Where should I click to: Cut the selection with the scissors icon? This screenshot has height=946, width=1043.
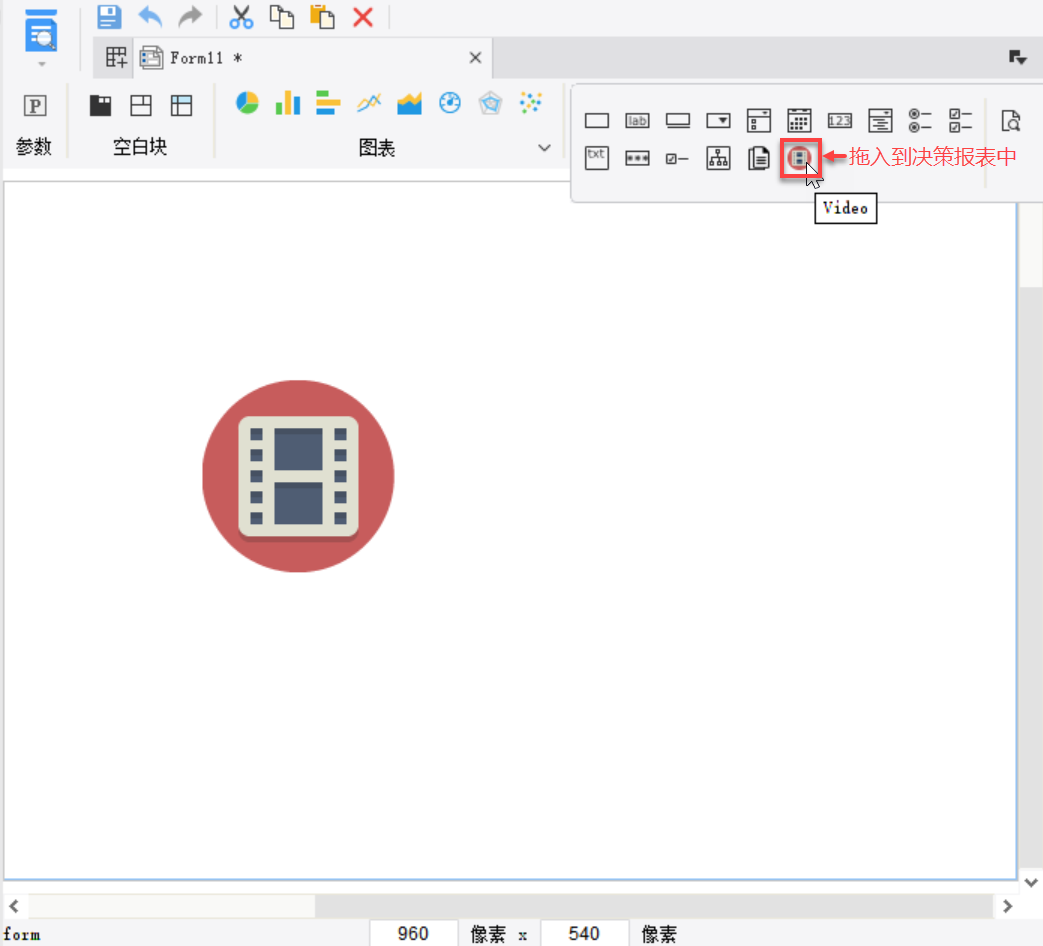pos(241,17)
